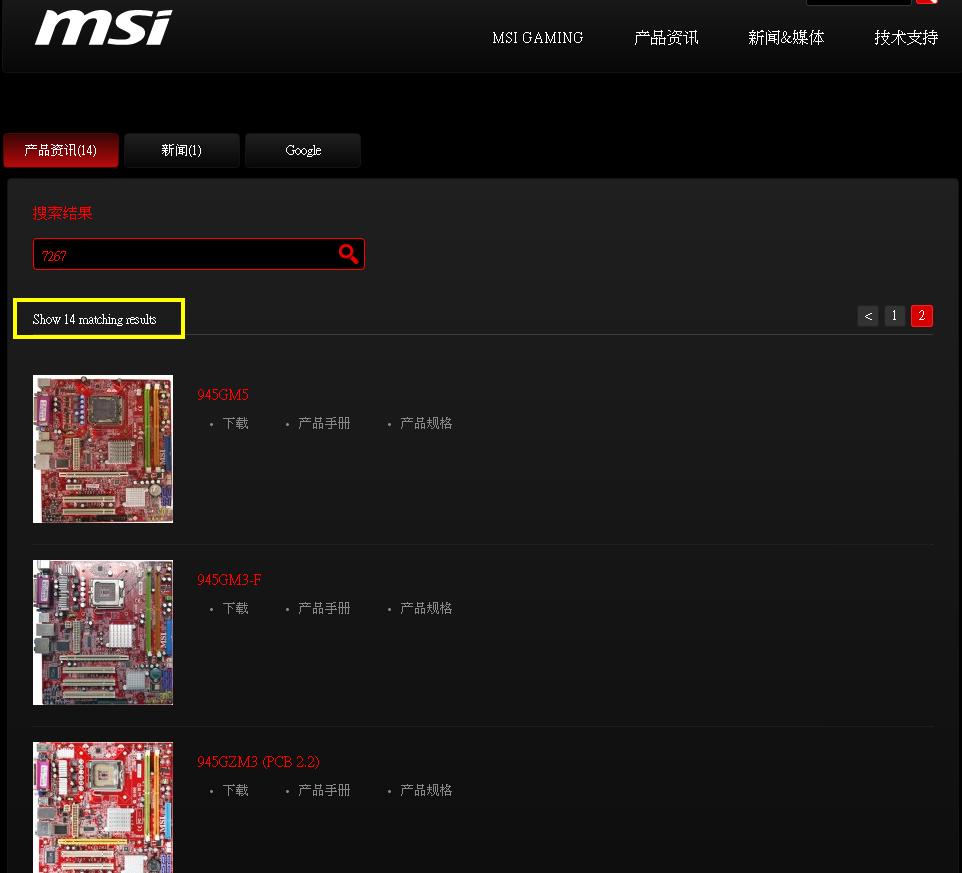
Task: Click the 'Show 14 matching results' text
Action: [94, 320]
